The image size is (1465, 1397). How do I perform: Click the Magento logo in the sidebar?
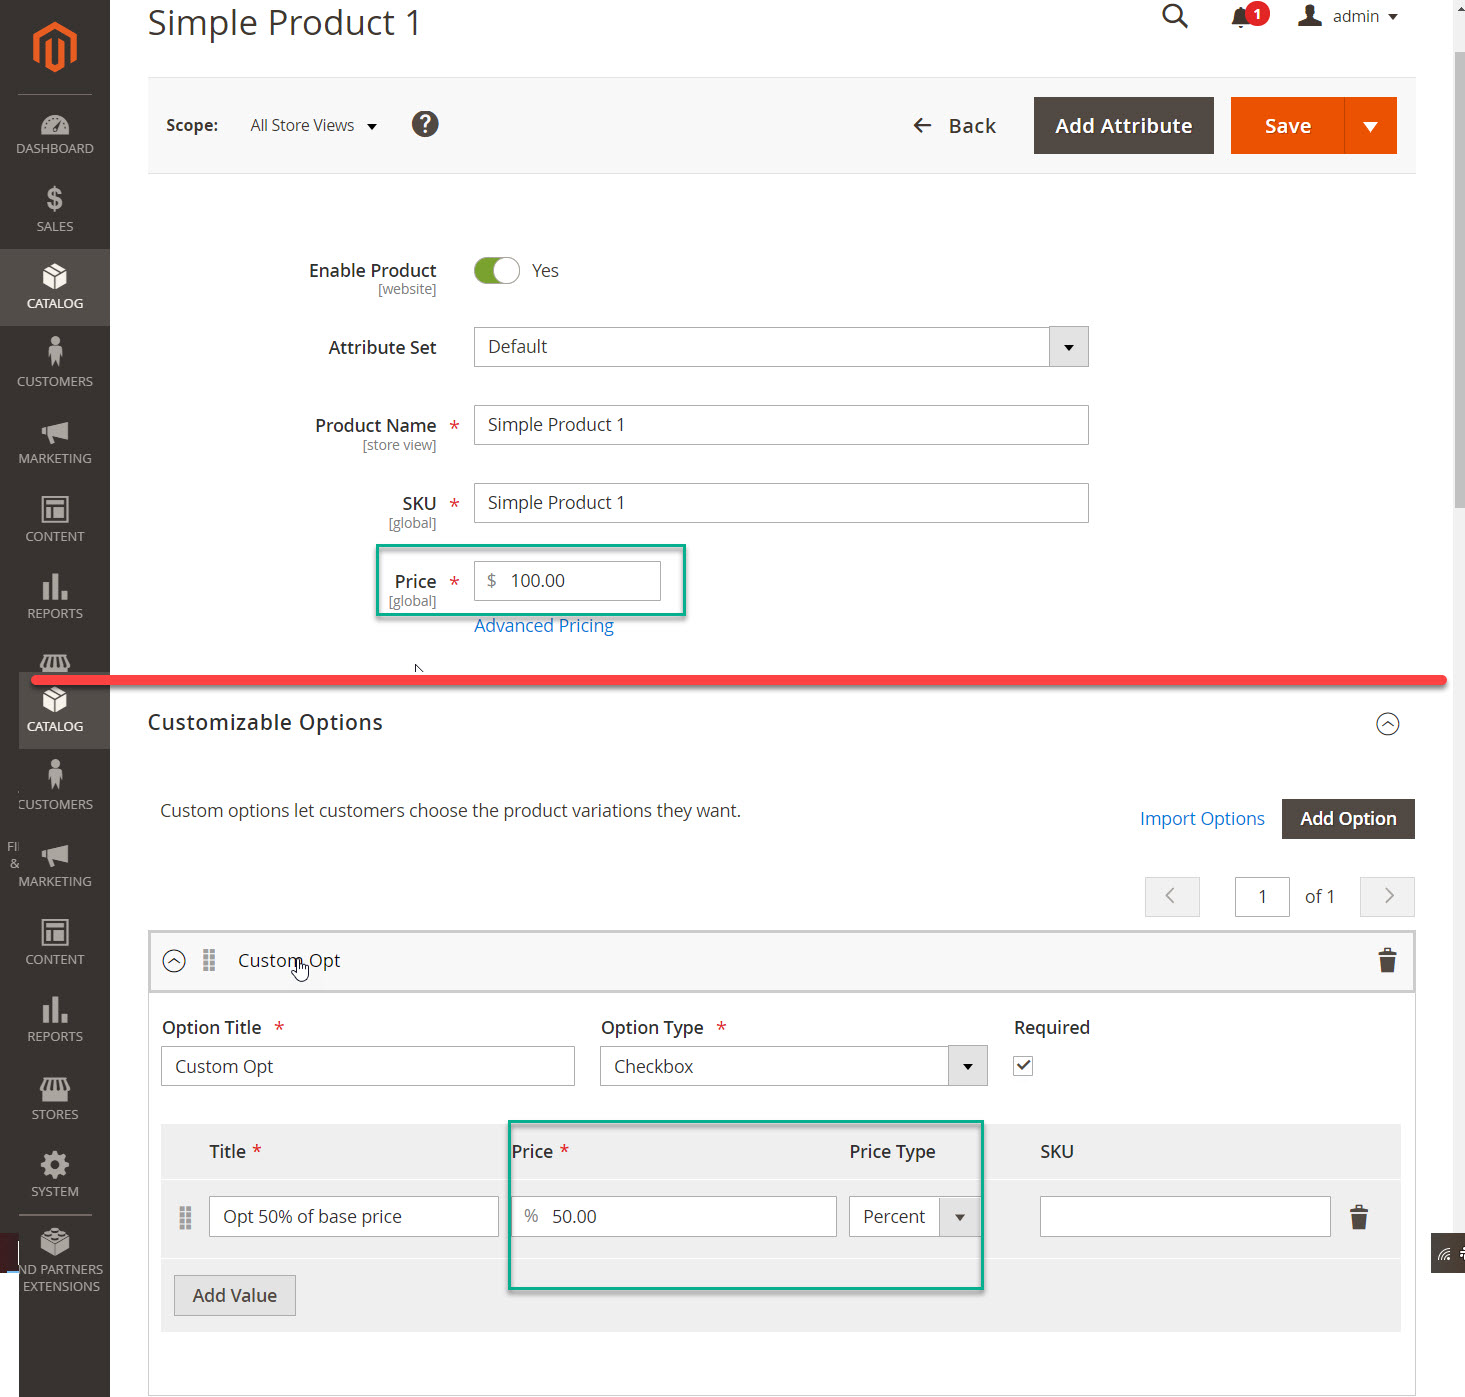click(55, 45)
